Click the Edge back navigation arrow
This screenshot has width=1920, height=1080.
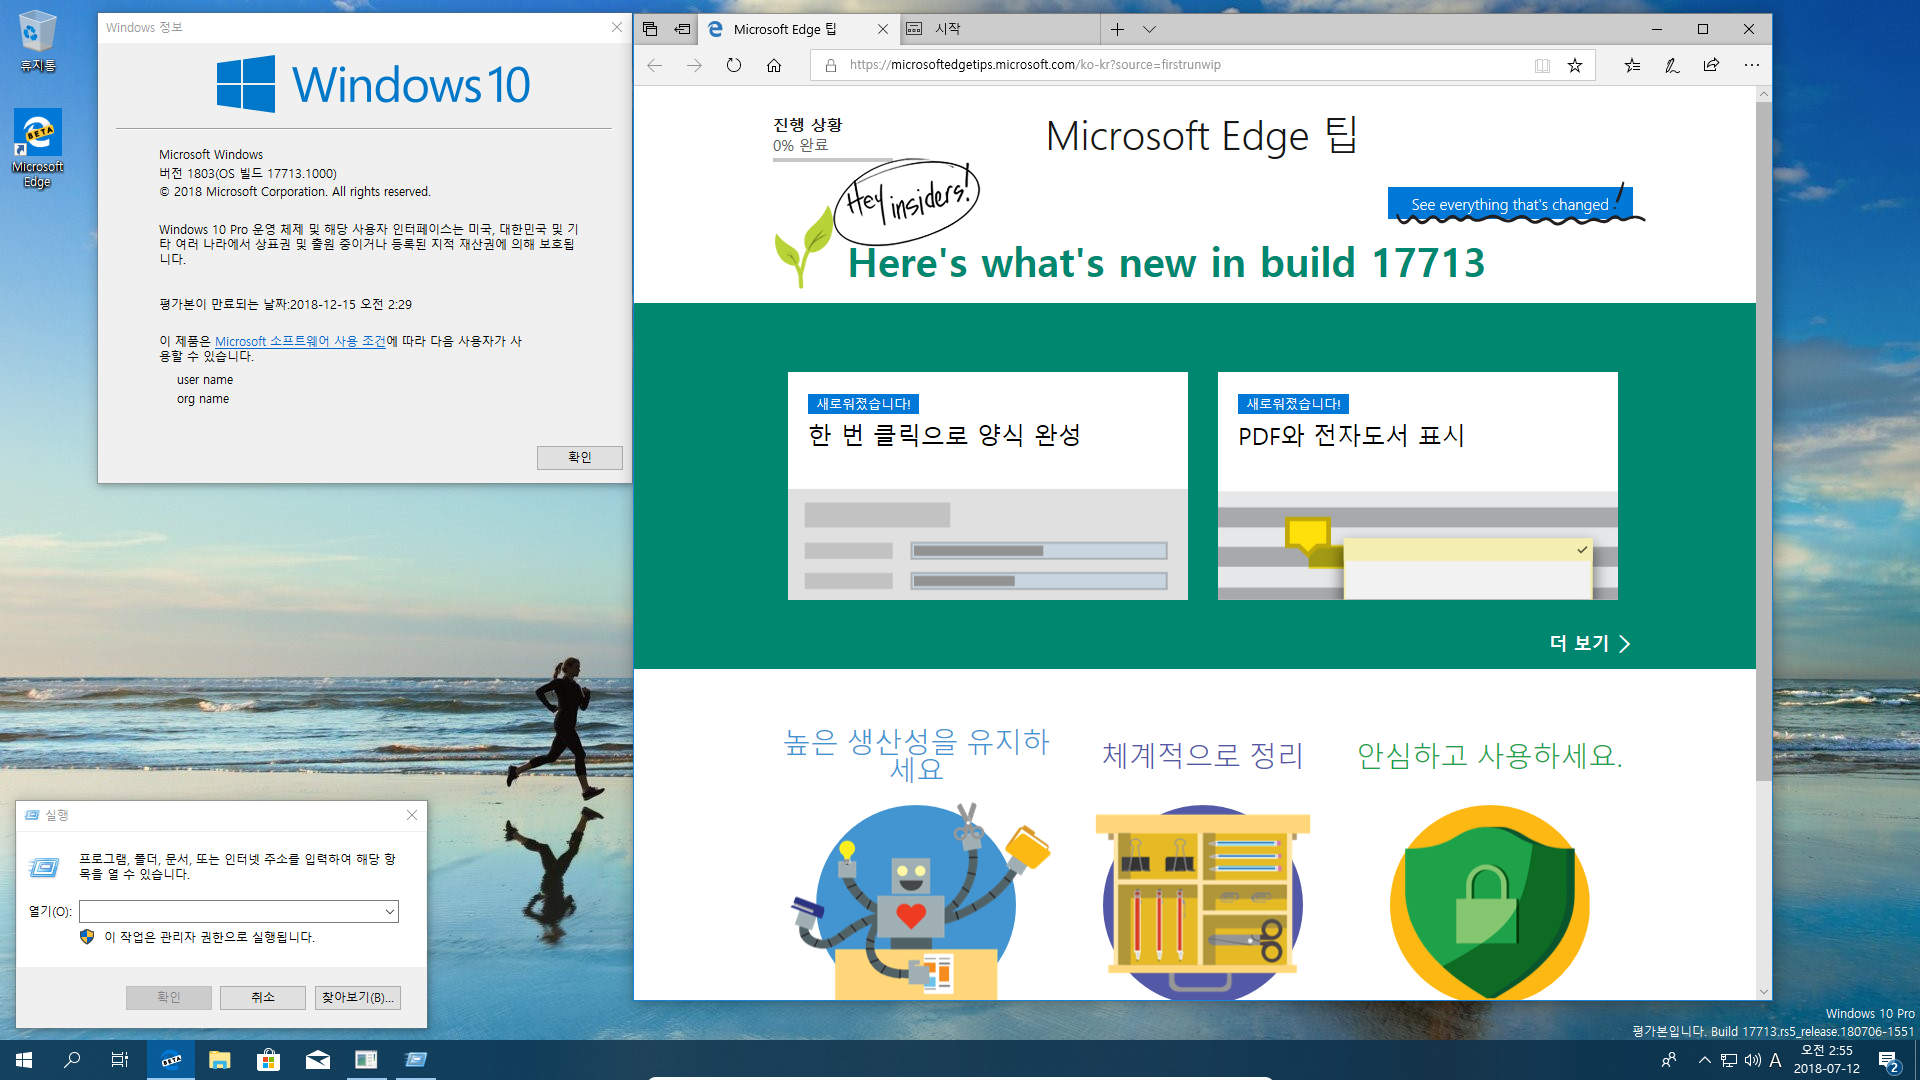(x=655, y=65)
